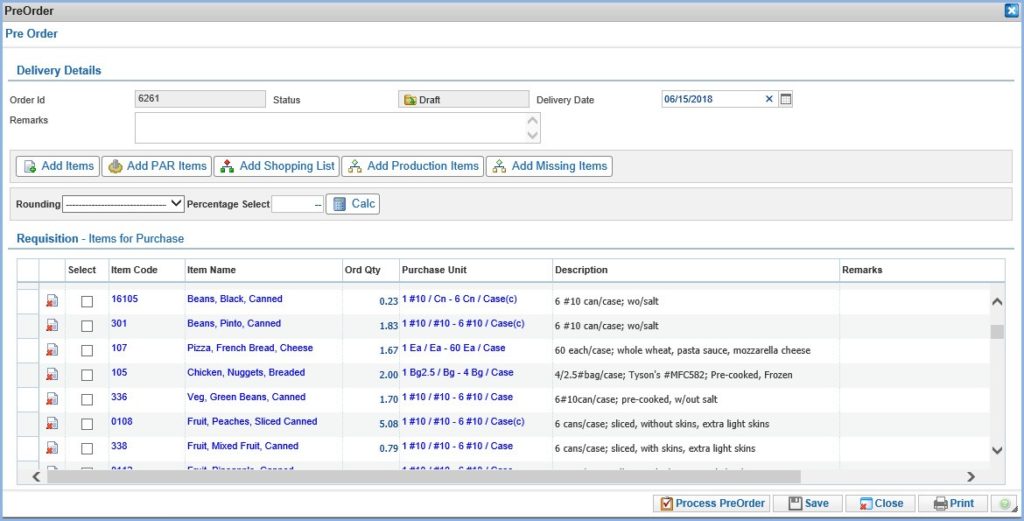Click the Remarks textarea down arrow
Image resolution: width=1024 pixels, height=521 pixels.
533,135
